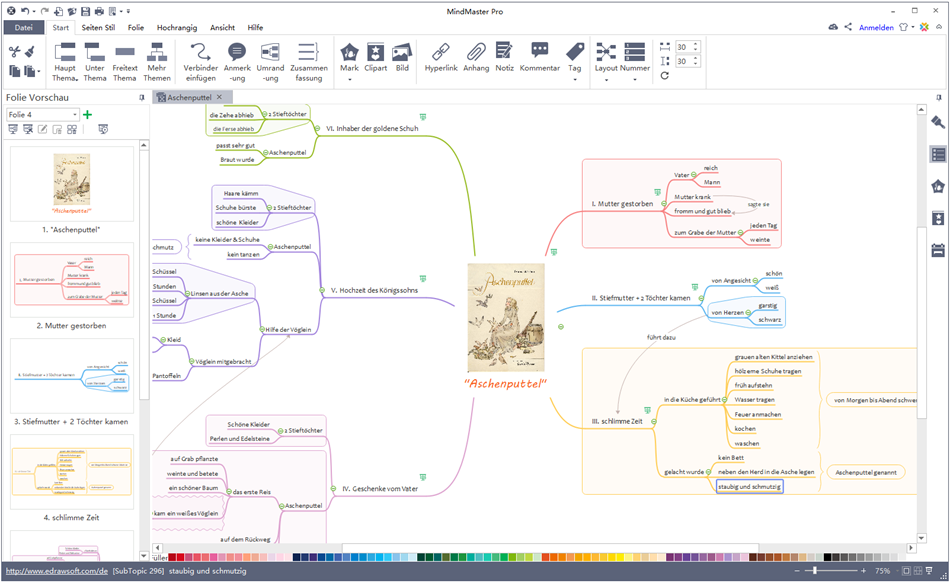Click the Print icon in quick access toolbar
The image size is (950, 583).
click(x=99, y=11)
